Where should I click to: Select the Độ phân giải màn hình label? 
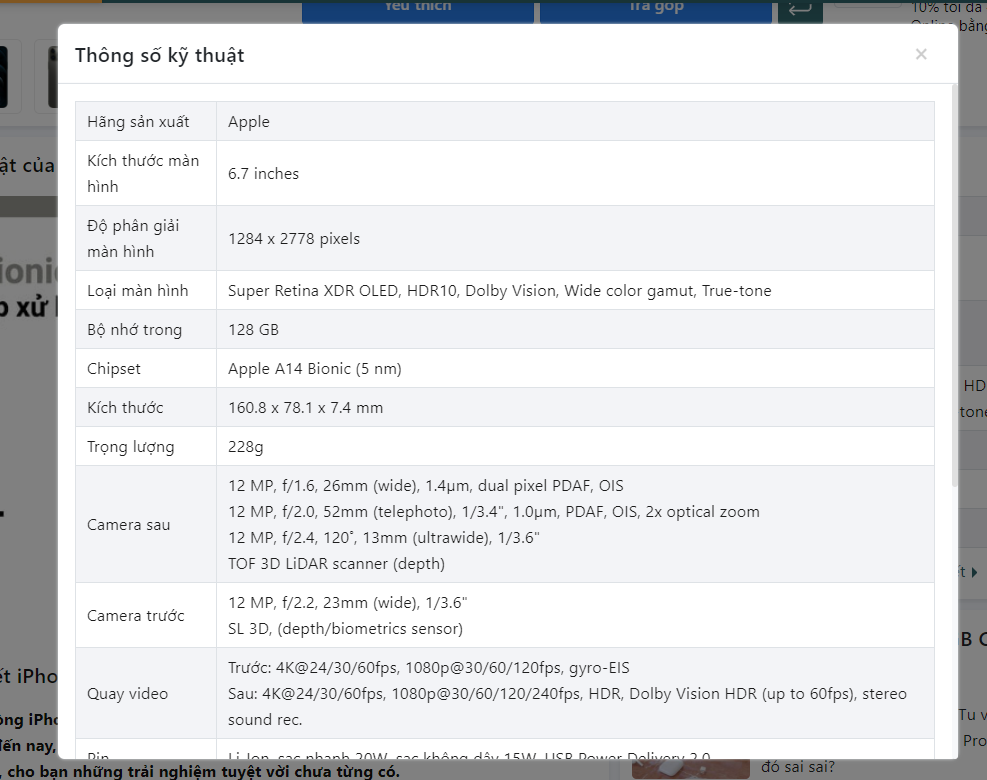[133, 239]
